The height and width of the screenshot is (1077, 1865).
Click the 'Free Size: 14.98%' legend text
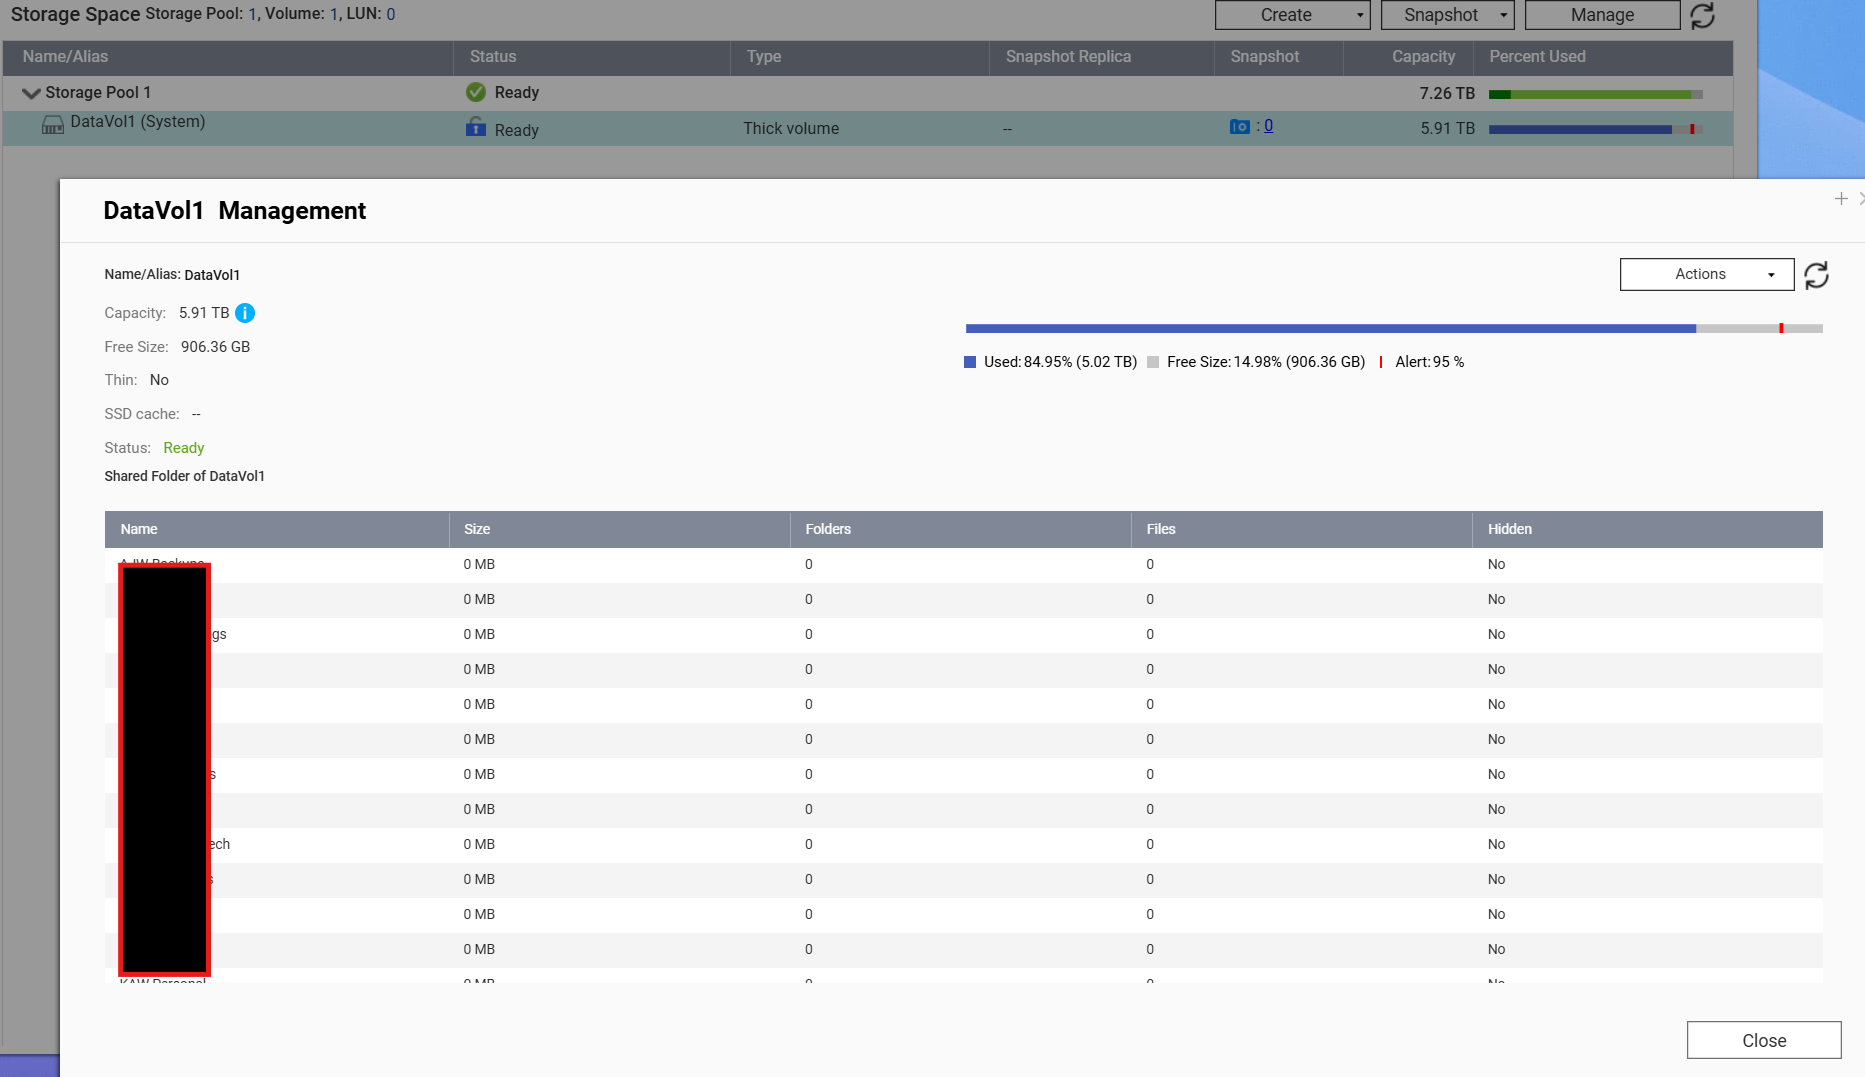pyautogui.click(x=1266, y=362)
